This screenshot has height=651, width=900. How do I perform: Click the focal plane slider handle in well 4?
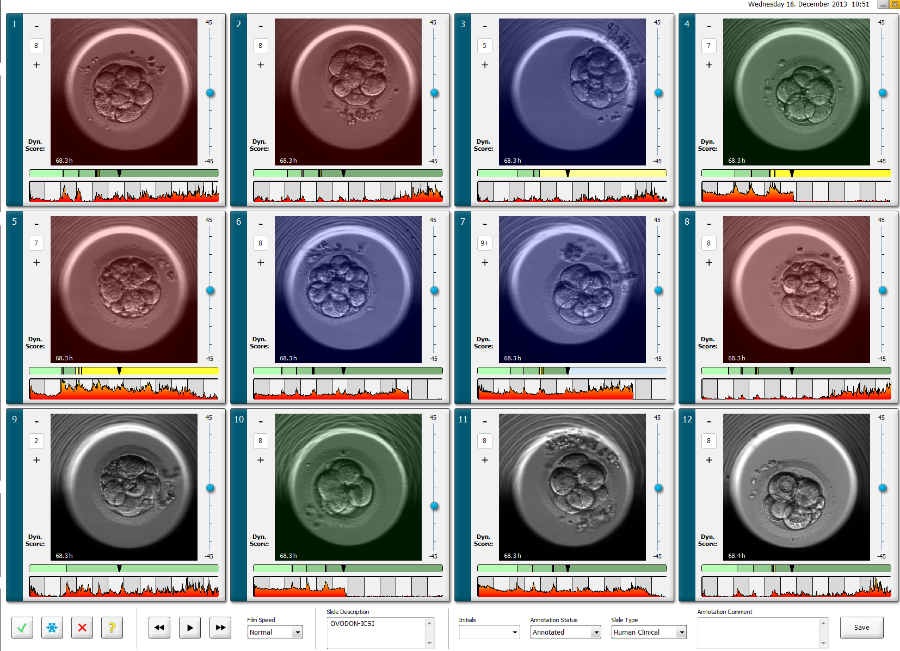point(882,93)
